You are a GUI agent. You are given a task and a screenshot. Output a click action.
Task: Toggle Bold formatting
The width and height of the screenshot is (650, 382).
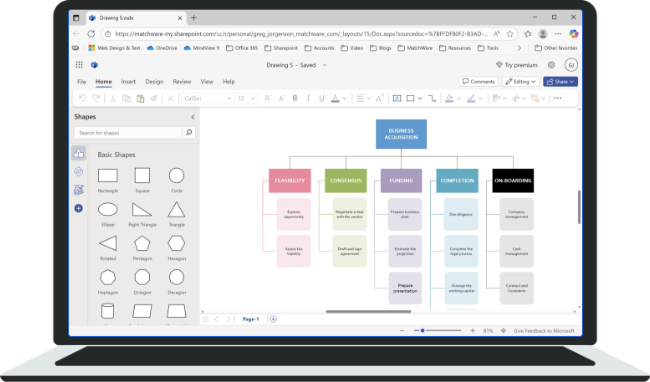click(295, 98)
